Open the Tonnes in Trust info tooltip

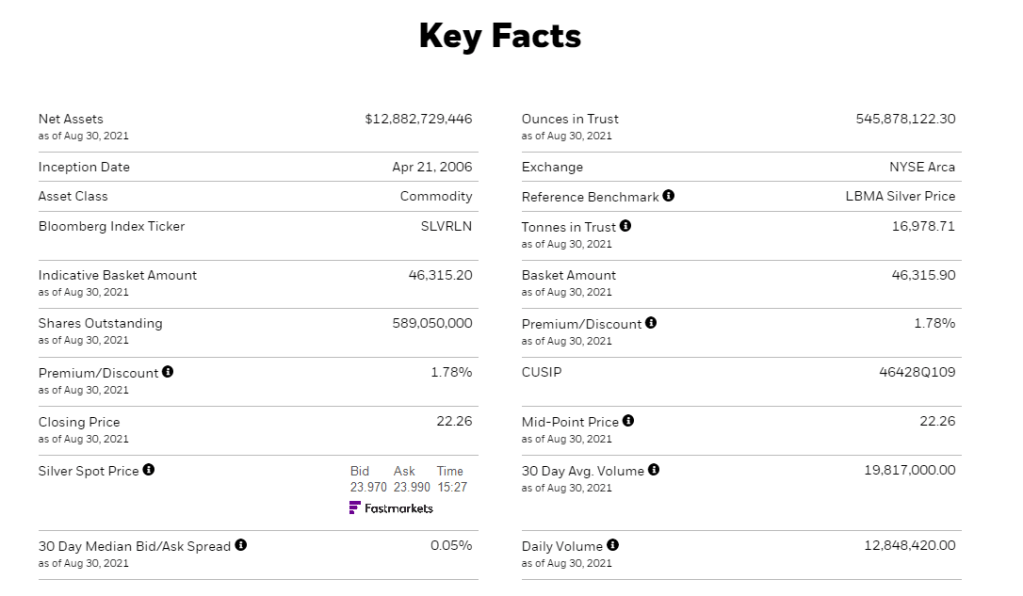click(x=625, y=227)
